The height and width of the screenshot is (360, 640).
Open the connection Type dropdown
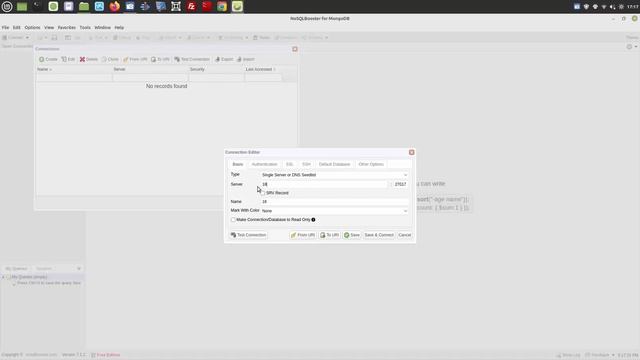click(x=334, y=175)
